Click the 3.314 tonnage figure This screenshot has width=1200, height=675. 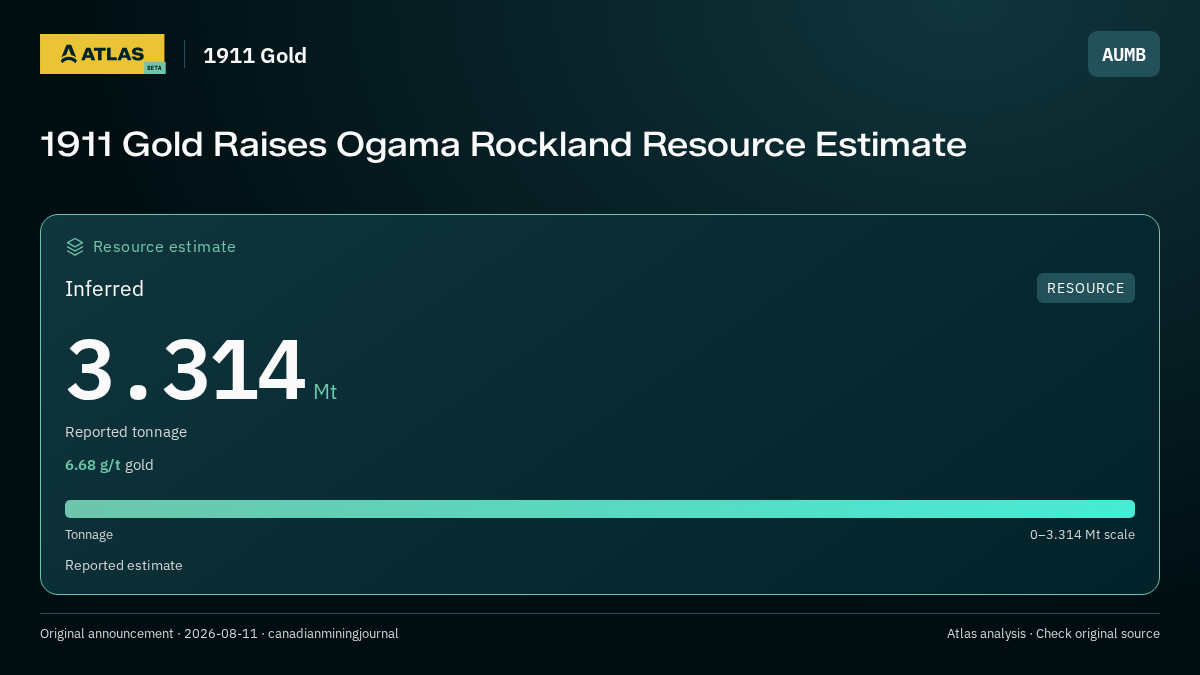[185, 370]
